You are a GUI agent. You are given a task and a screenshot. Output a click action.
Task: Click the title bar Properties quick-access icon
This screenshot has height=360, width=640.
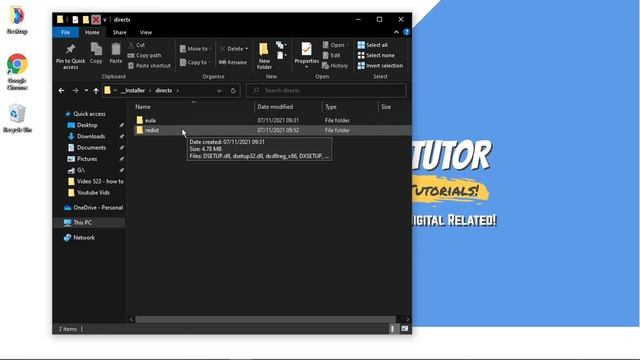tap(76, 20)
